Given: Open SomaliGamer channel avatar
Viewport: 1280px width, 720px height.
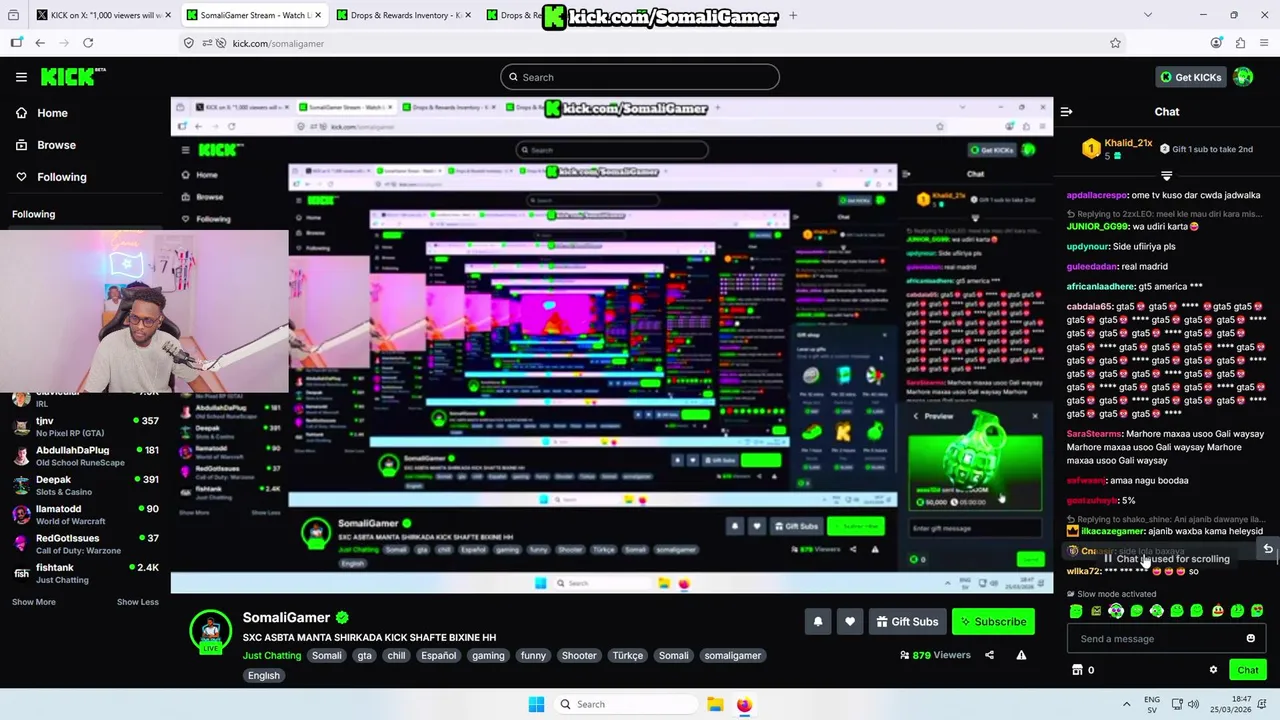Looking at the screenshot, I should [211, 633].
